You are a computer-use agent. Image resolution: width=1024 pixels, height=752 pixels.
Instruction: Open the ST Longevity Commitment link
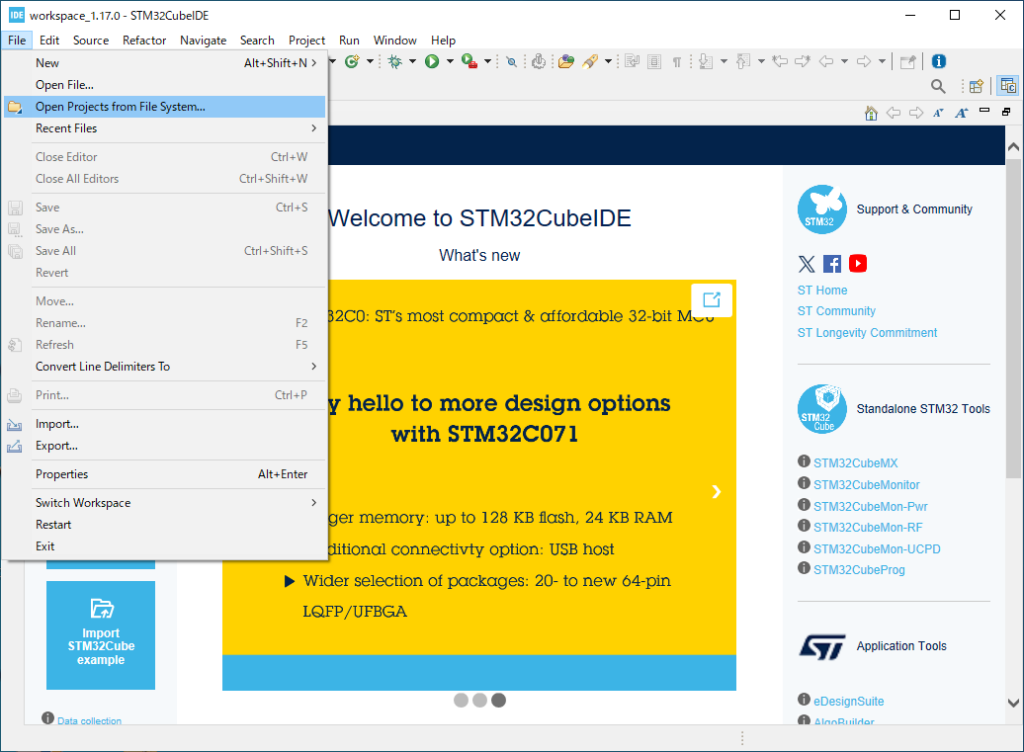(867, 333)
